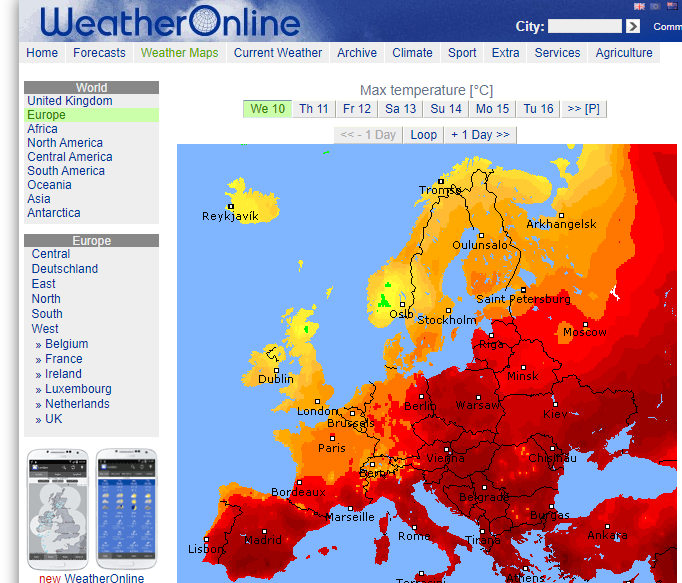Screen dimensions: 682x583
Task: Open East region link
Action: (43, 284)
